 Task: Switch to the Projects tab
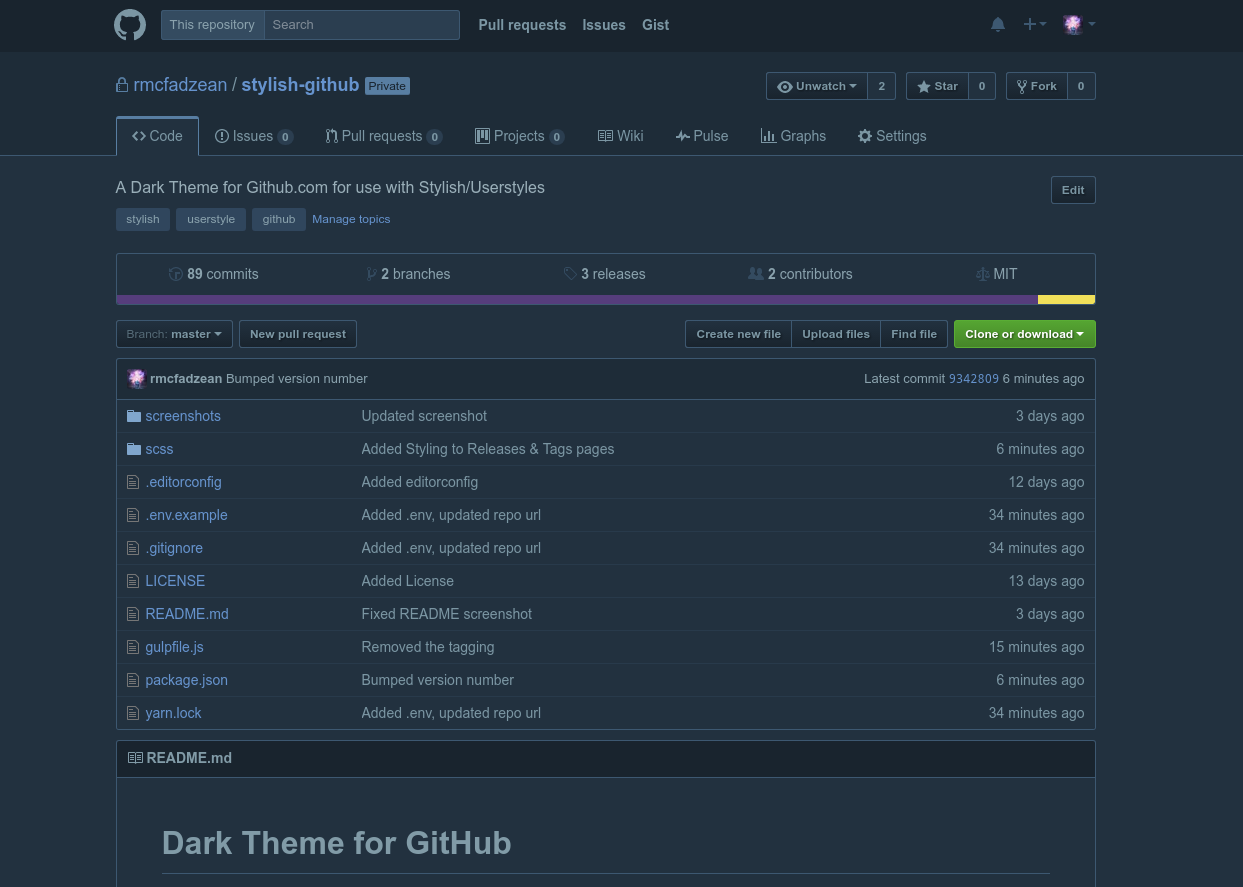click(520, 136)
